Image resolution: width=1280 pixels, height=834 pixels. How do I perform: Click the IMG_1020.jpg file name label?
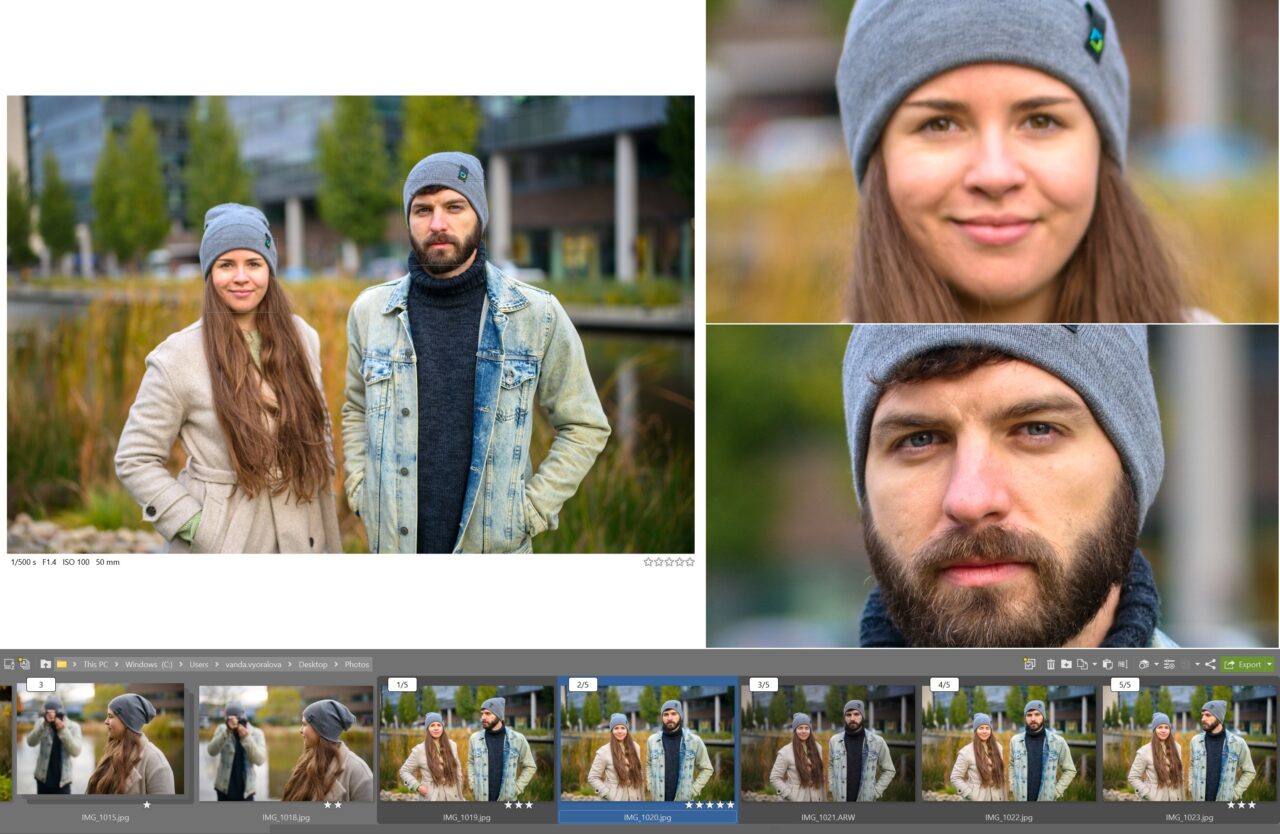tap(648, 817)
